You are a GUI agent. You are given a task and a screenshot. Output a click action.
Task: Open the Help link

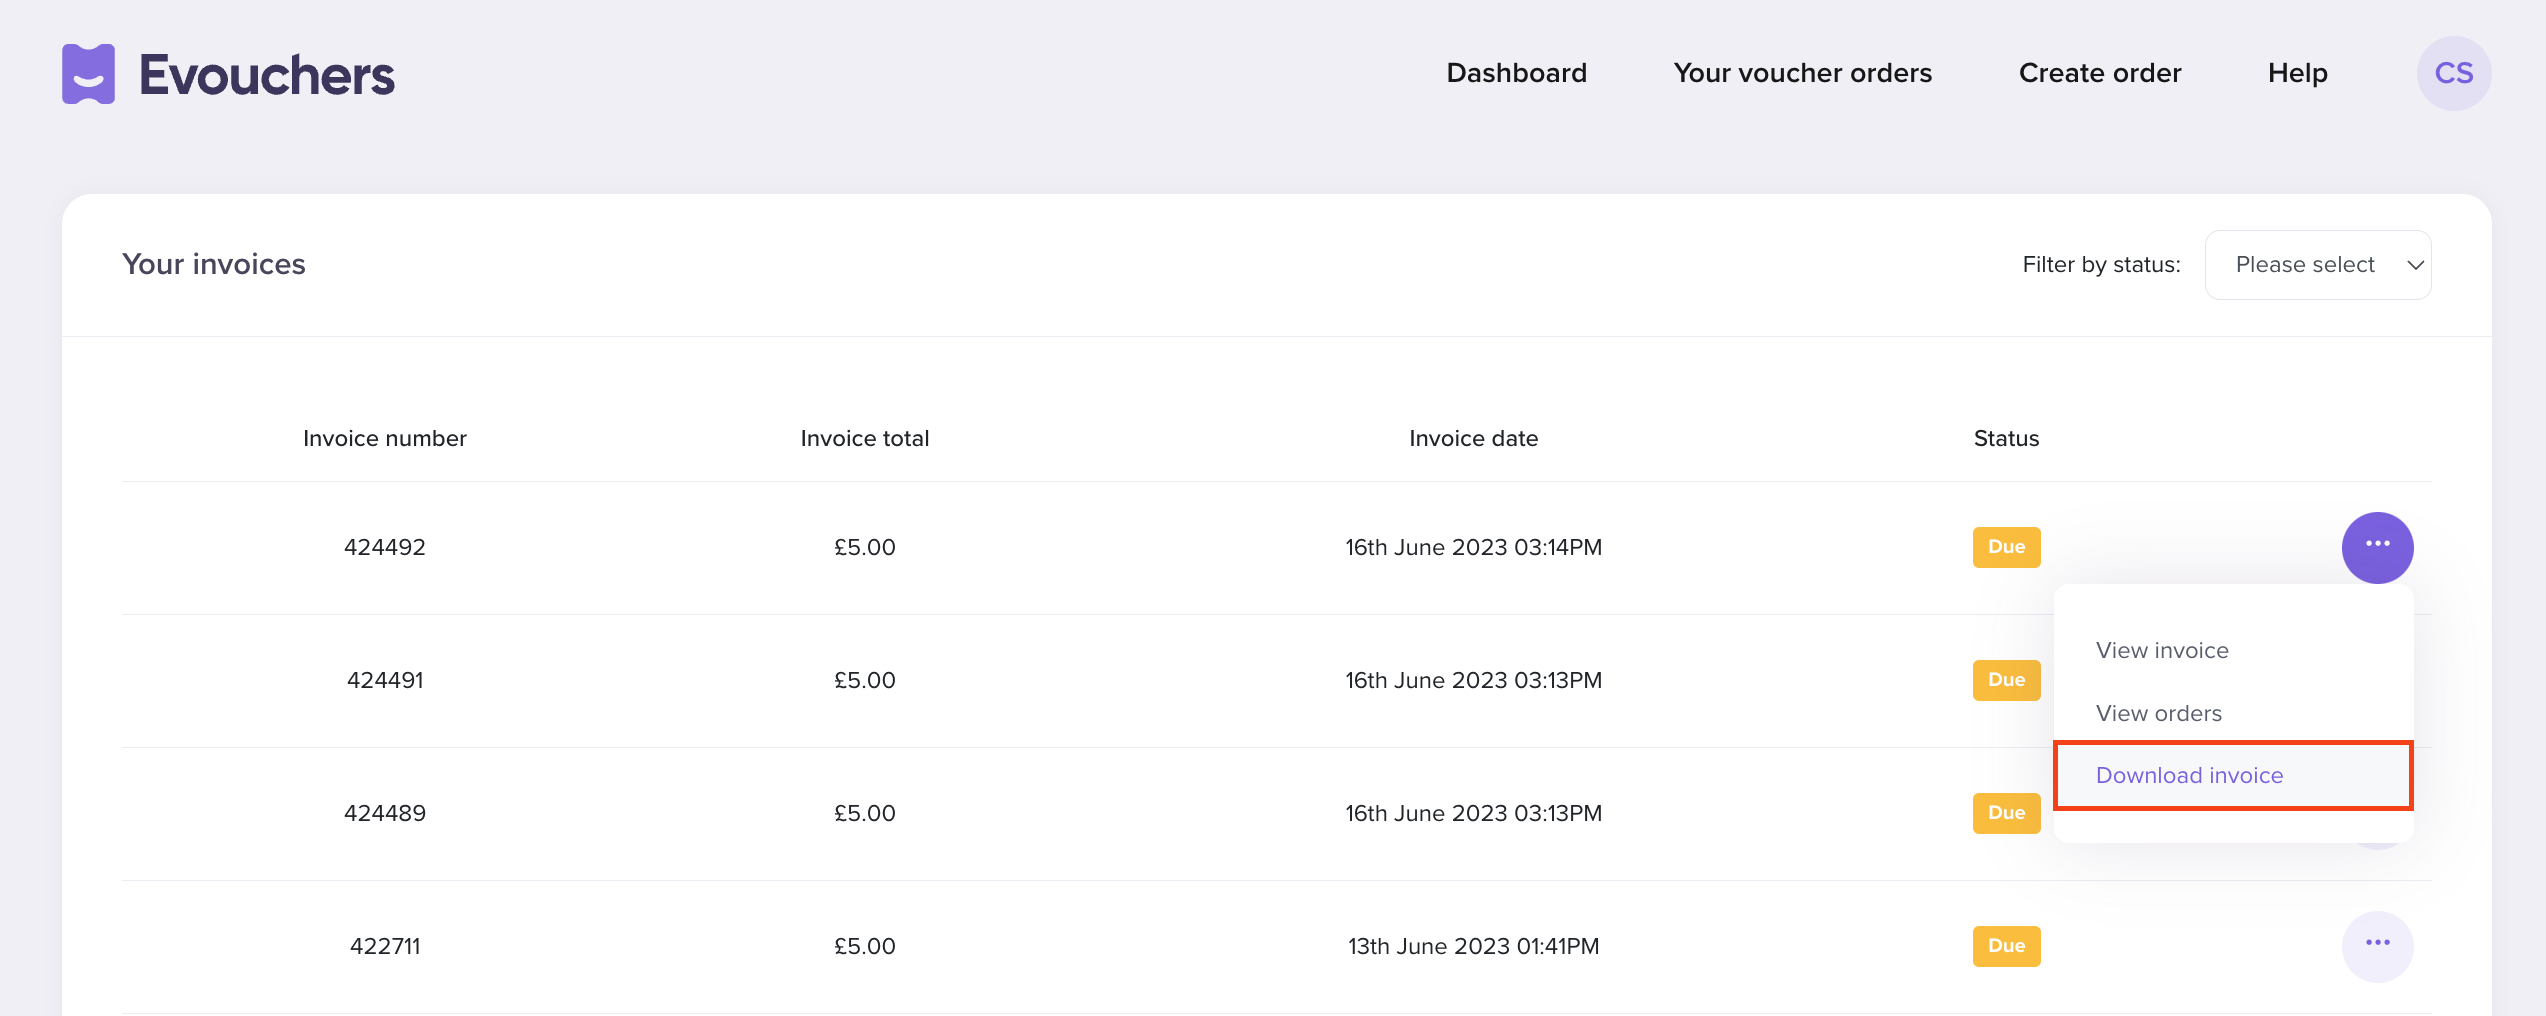[2297, 73]
